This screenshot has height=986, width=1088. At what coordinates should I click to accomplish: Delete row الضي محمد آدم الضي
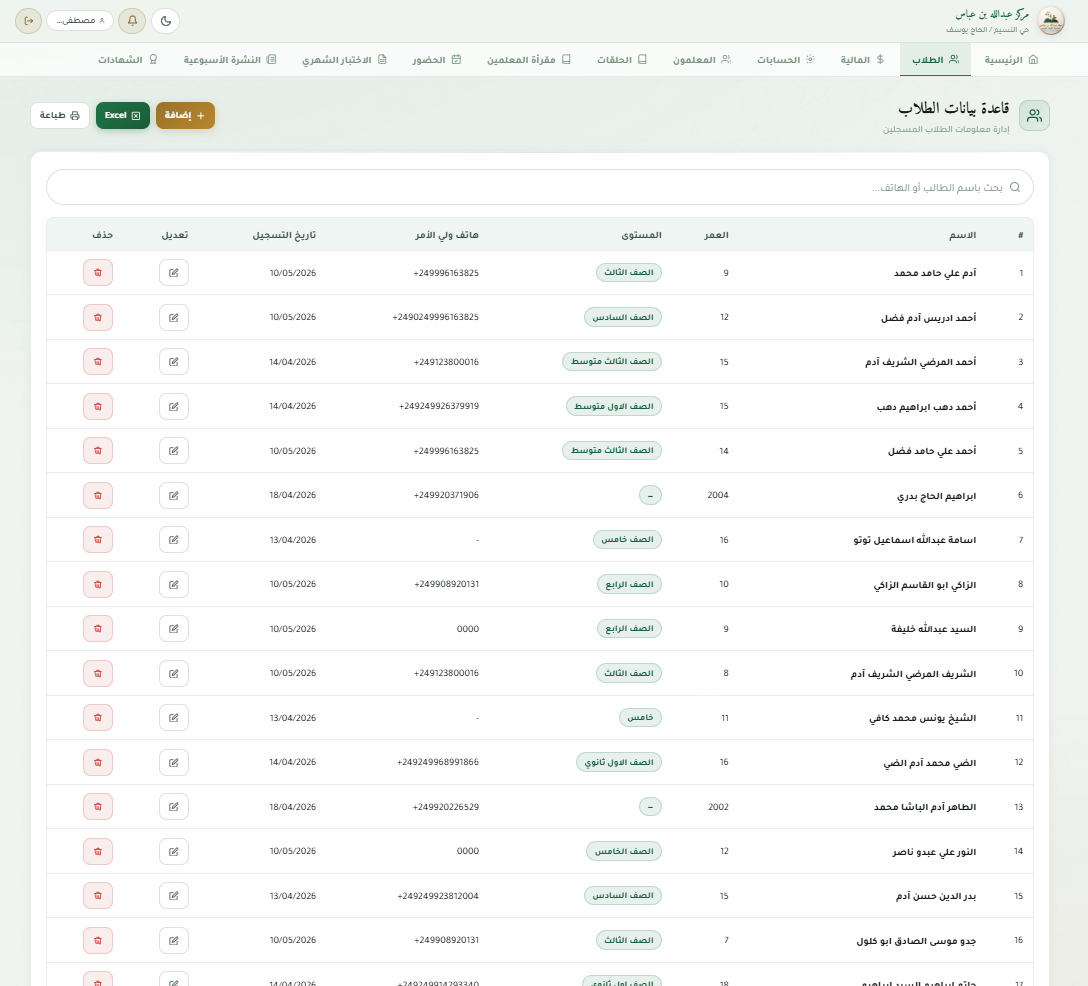point(98,763)
